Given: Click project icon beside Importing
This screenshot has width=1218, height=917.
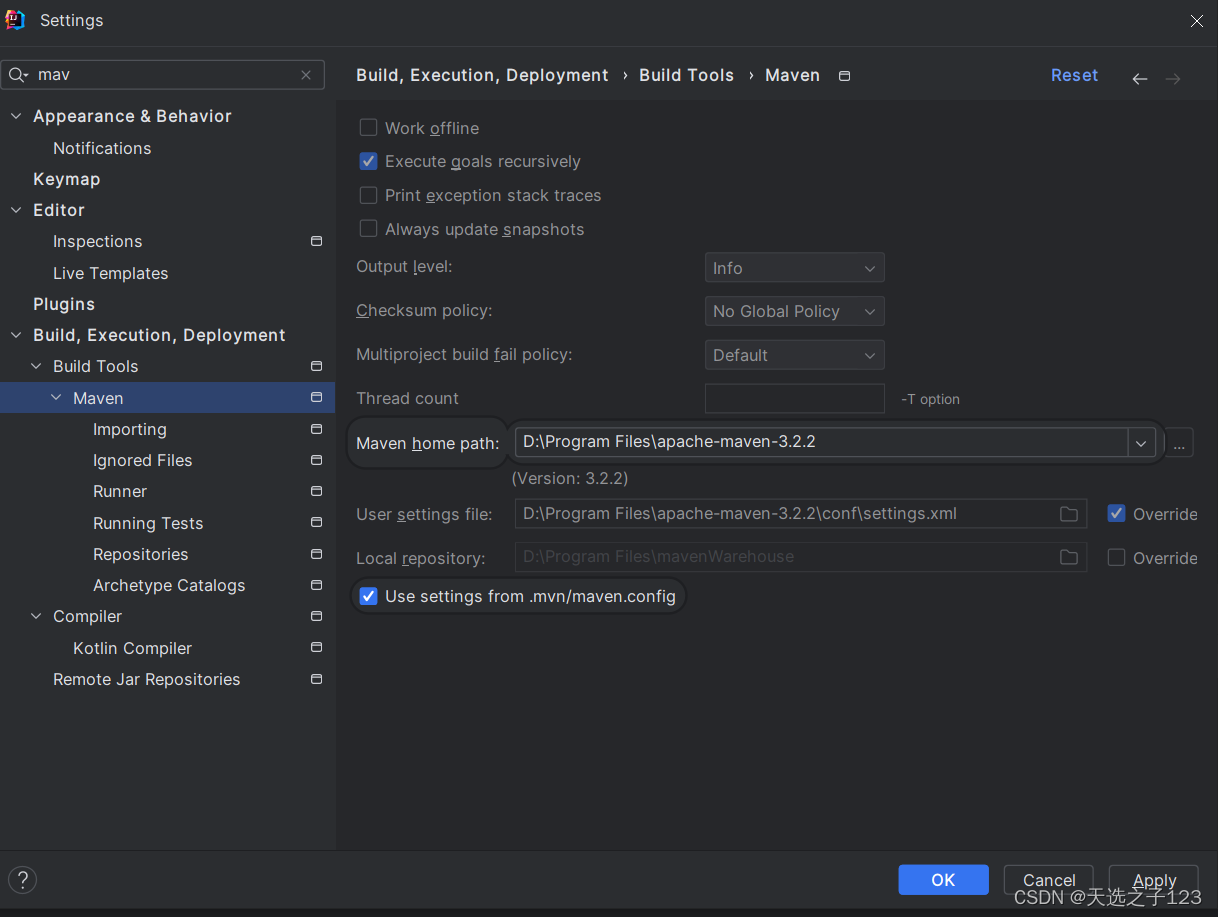Looking at the screenshot, I should (316, 429).
